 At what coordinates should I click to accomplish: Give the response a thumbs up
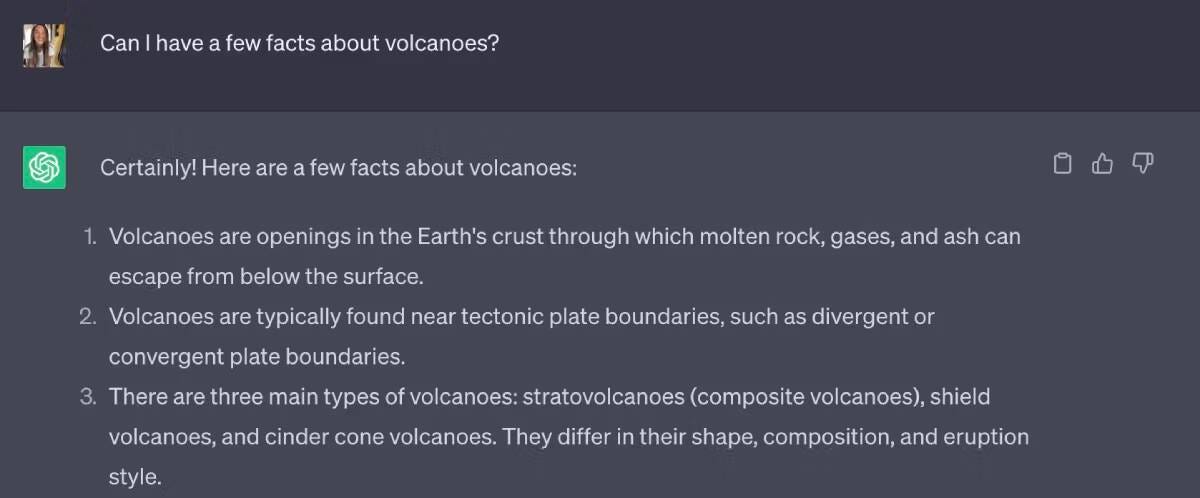point(1102,163)
